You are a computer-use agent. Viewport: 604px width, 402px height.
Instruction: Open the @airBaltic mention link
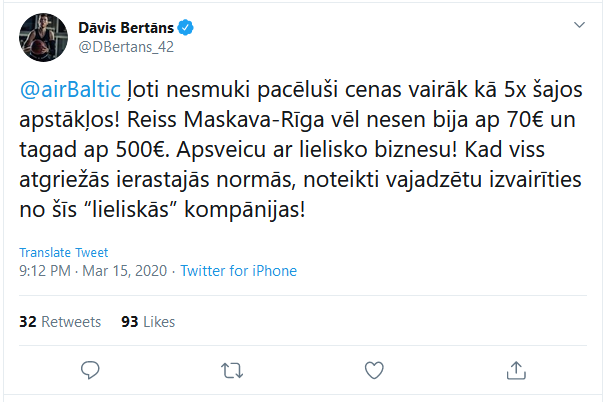pyautogui.click(x=67, y=87)
